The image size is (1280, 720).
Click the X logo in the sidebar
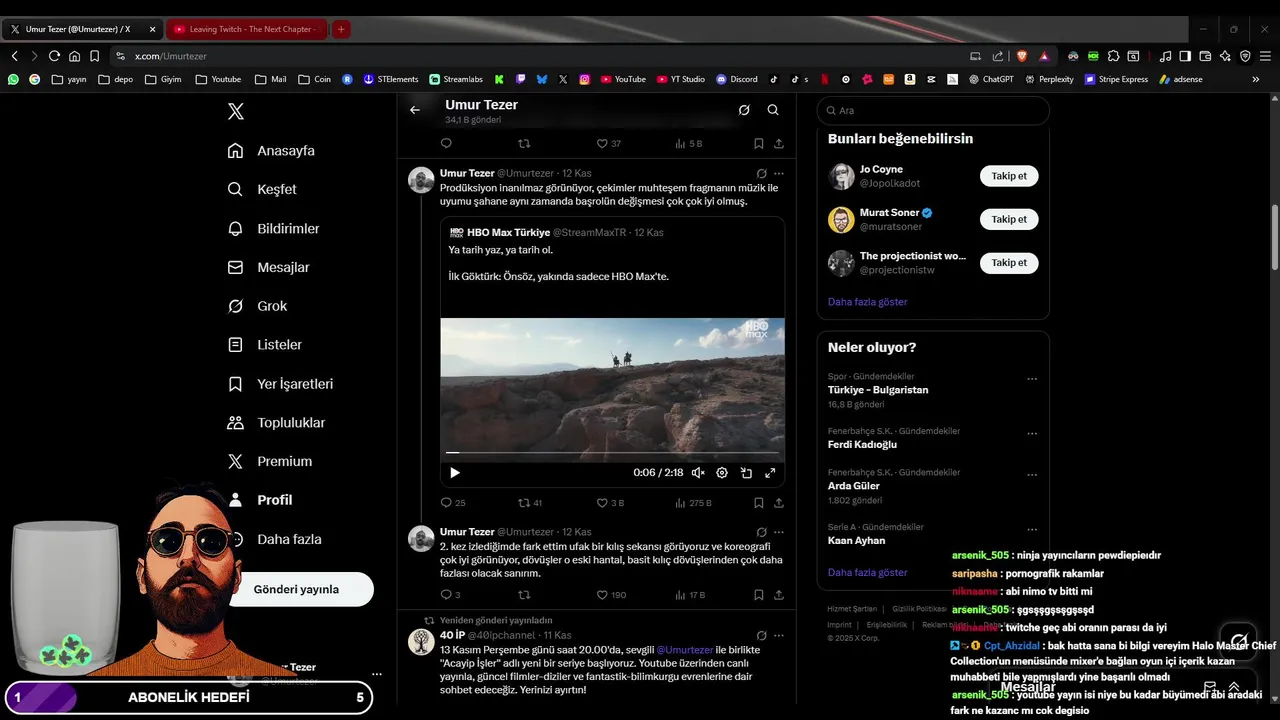[236, 111]
